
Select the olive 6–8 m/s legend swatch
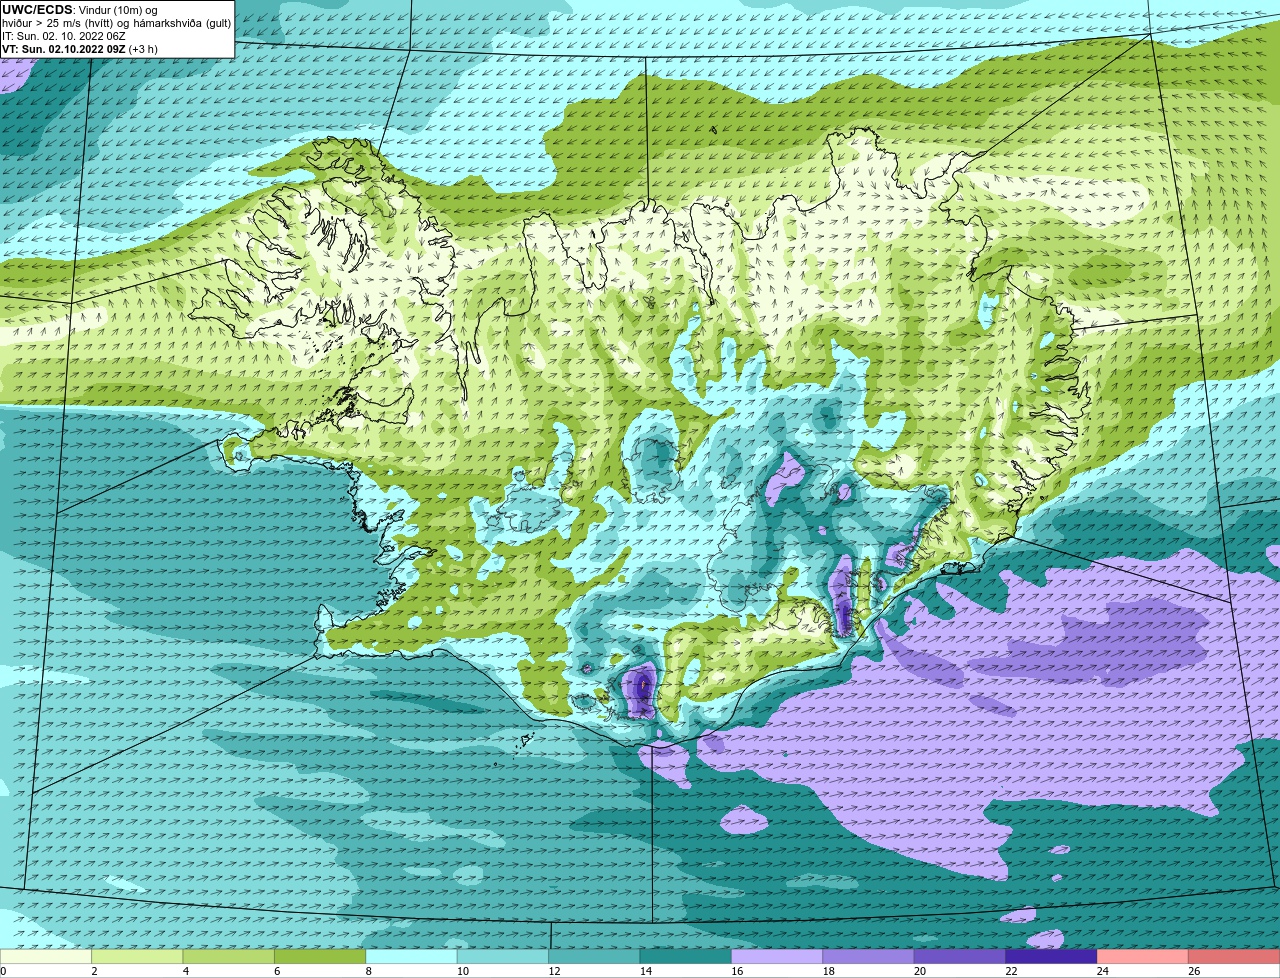[320, 956]
